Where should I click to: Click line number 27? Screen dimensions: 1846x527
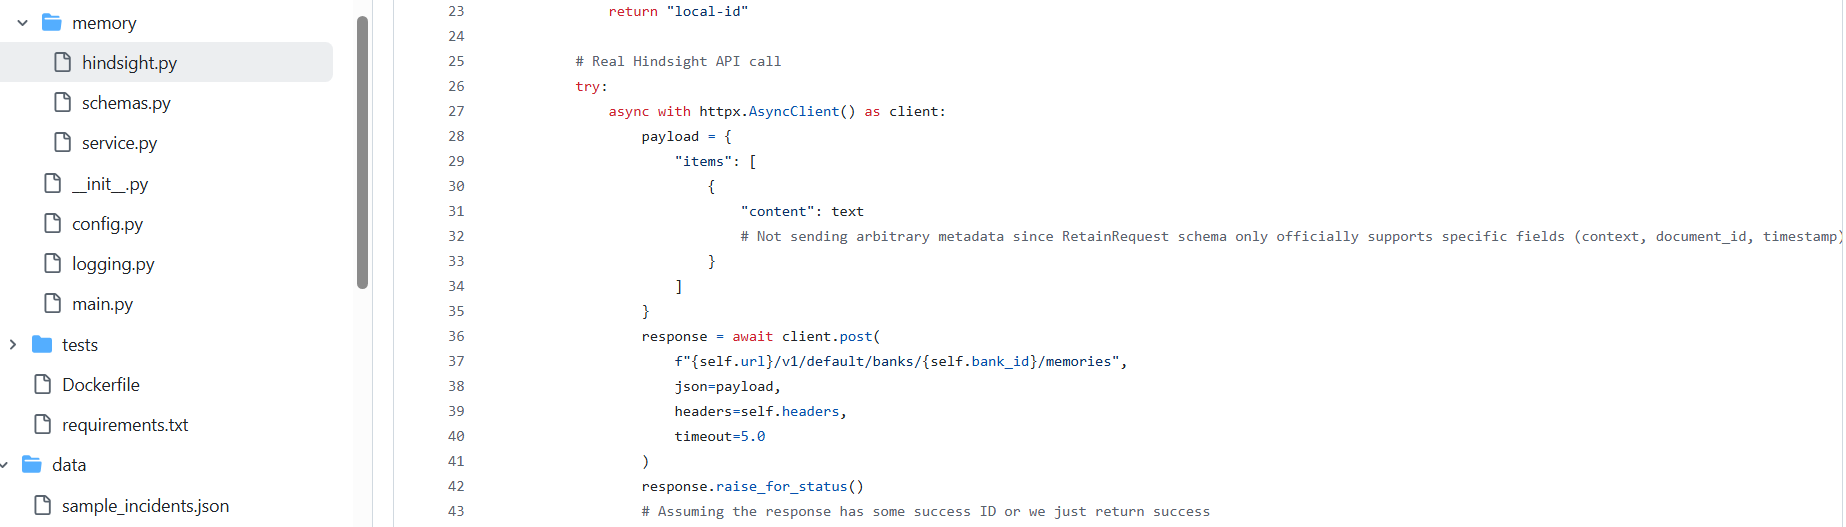coord(456,111)
